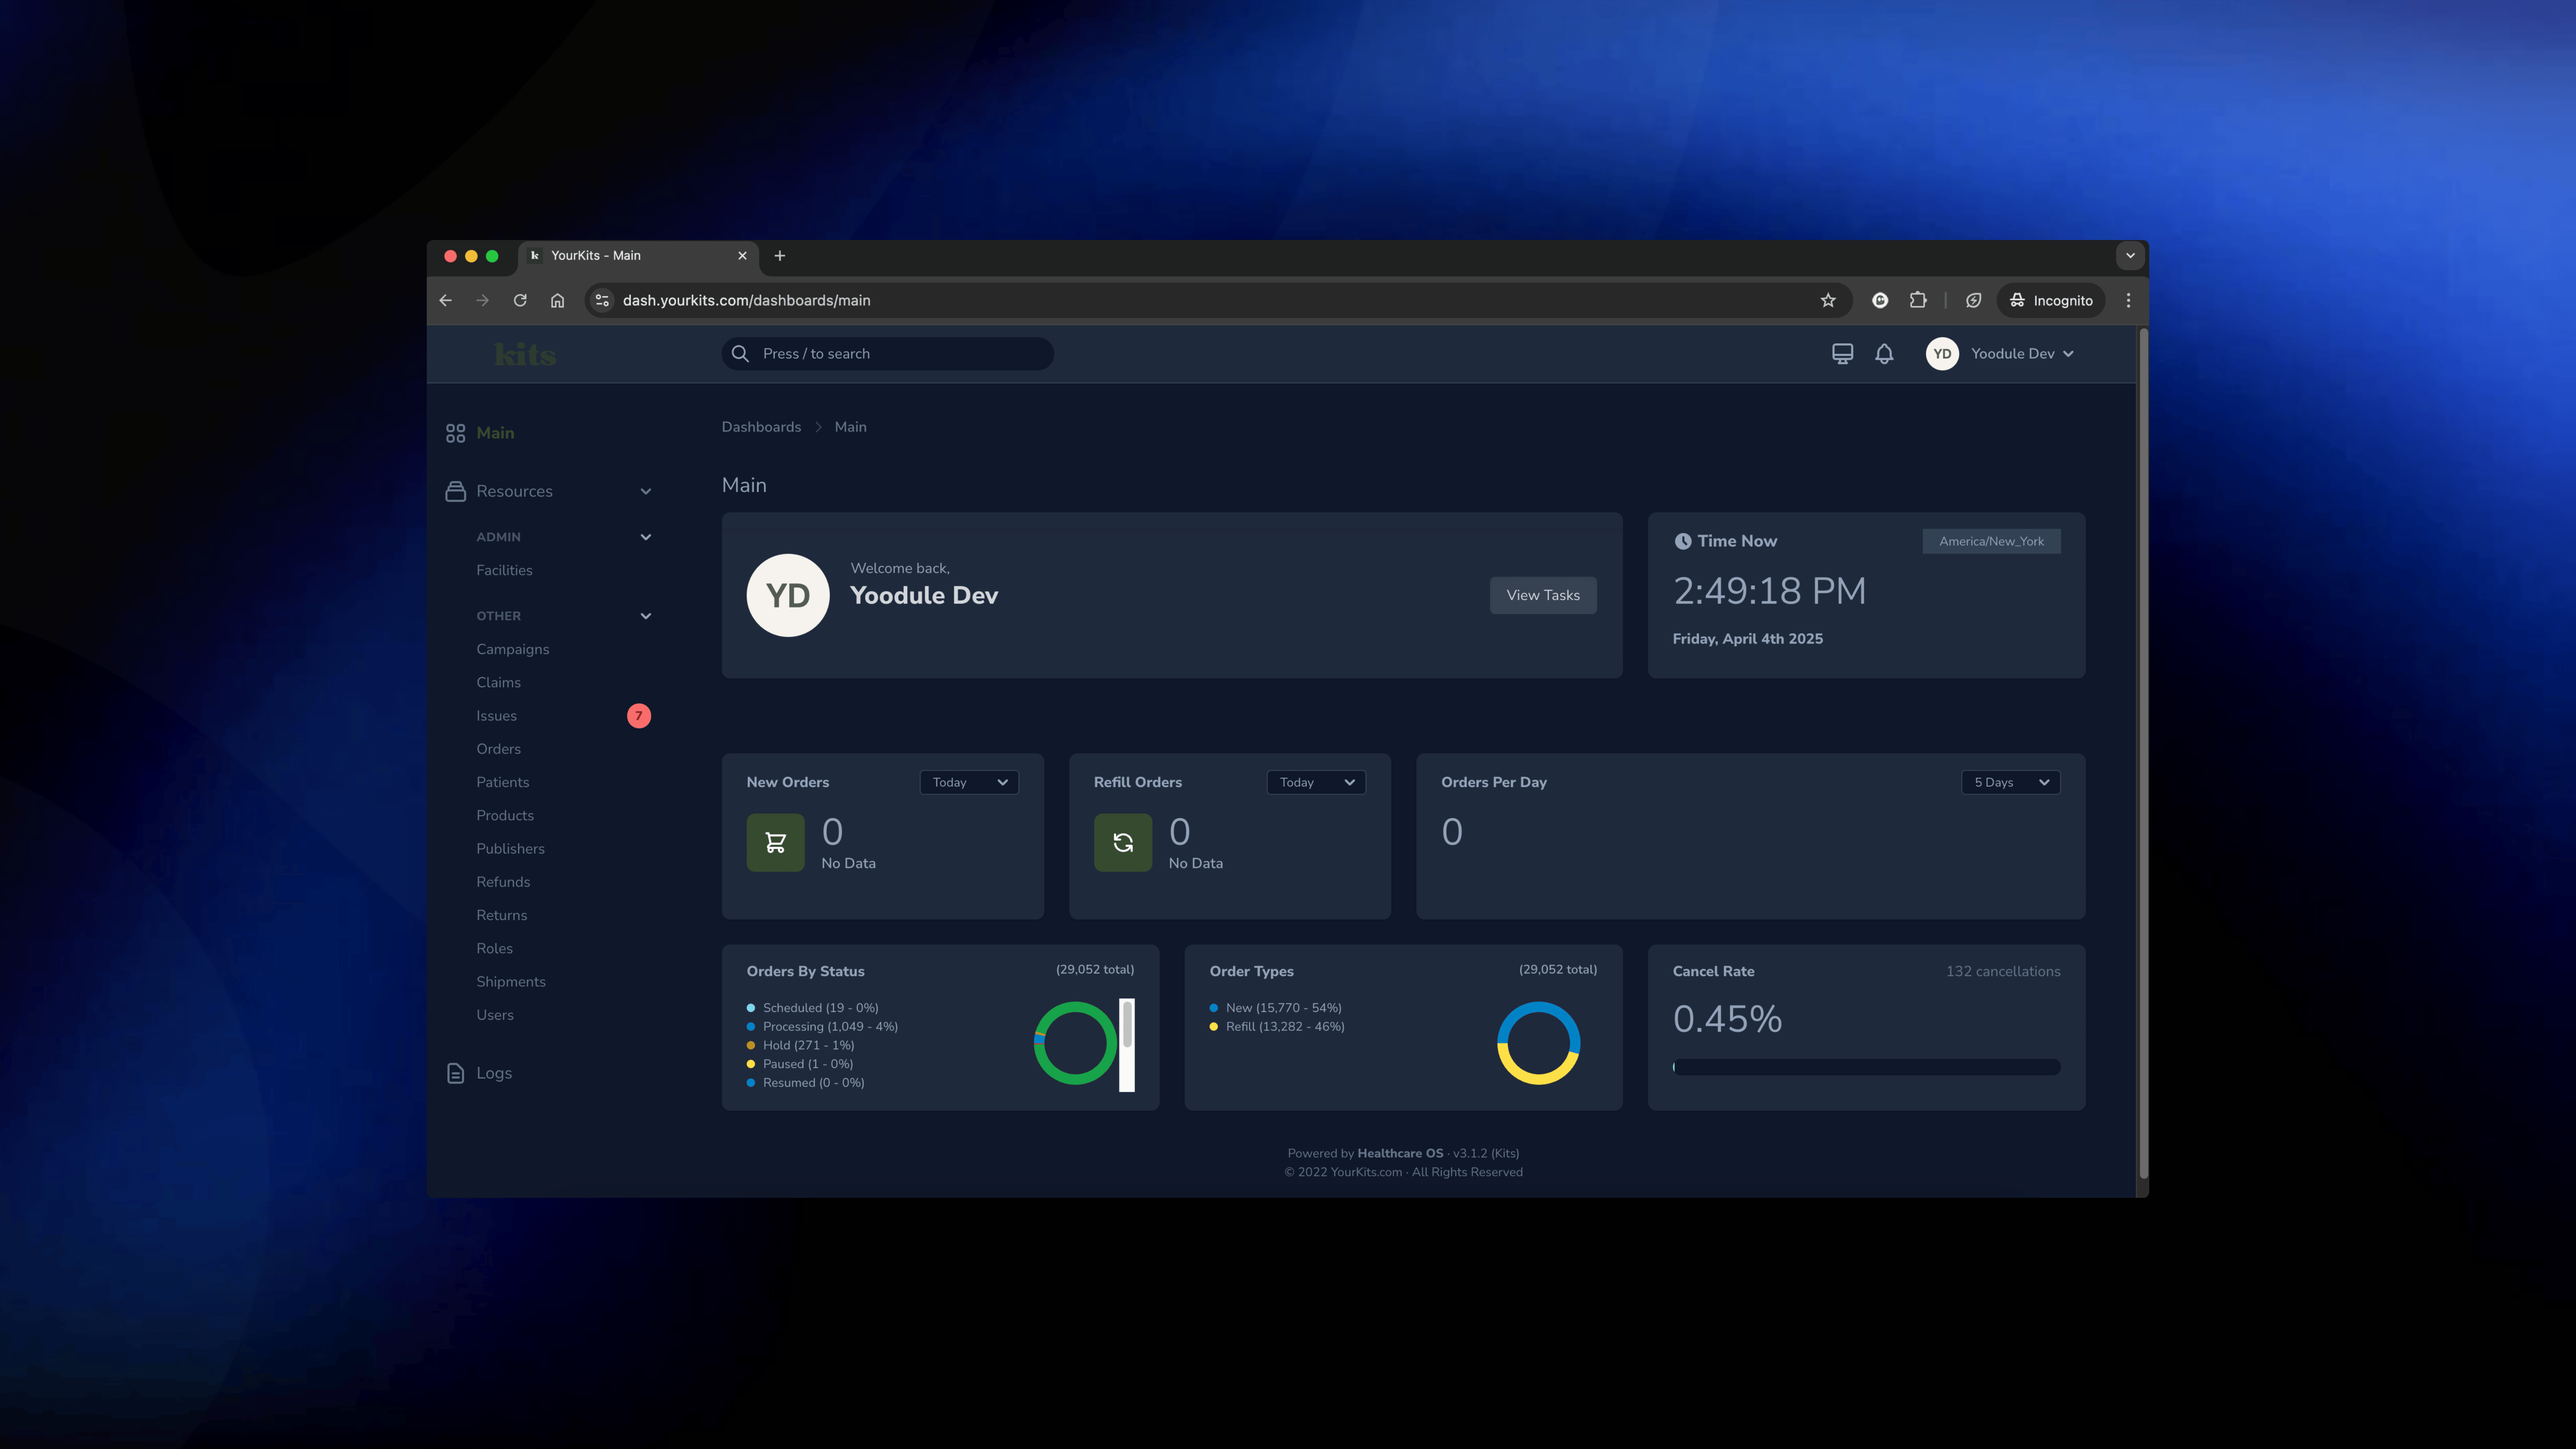The image size is (2576, 1449).
Task: Click the Resources box icon
Action: (x=455, y=491)
